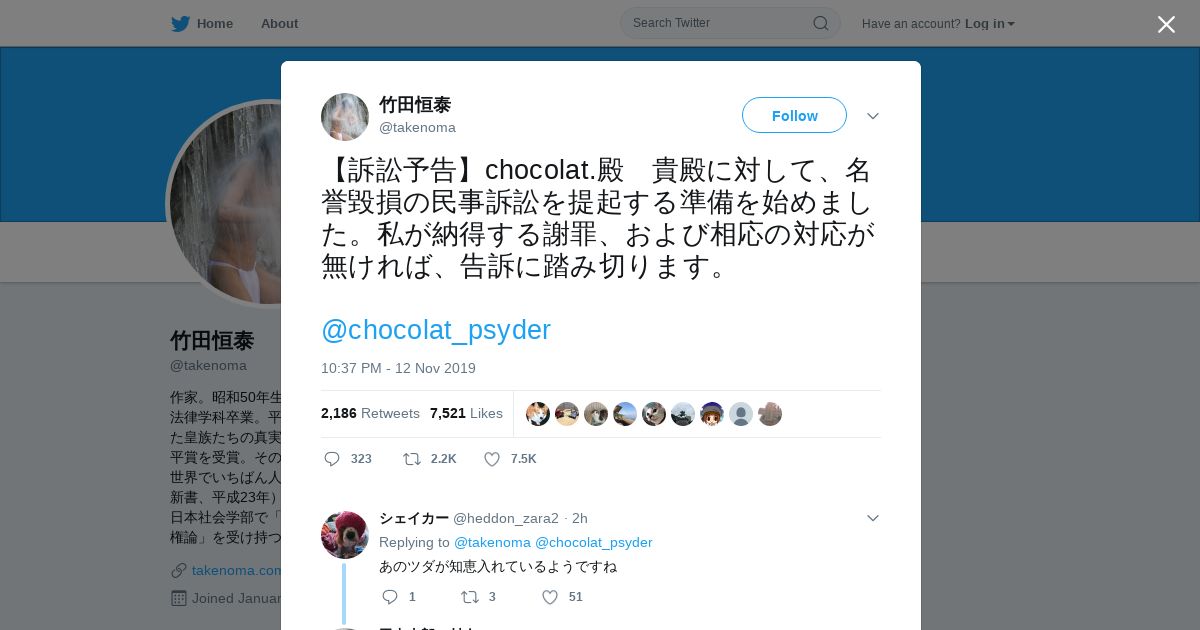
Task: Like シェイカー's reply with 51 likes
Action: pos(549,597)
